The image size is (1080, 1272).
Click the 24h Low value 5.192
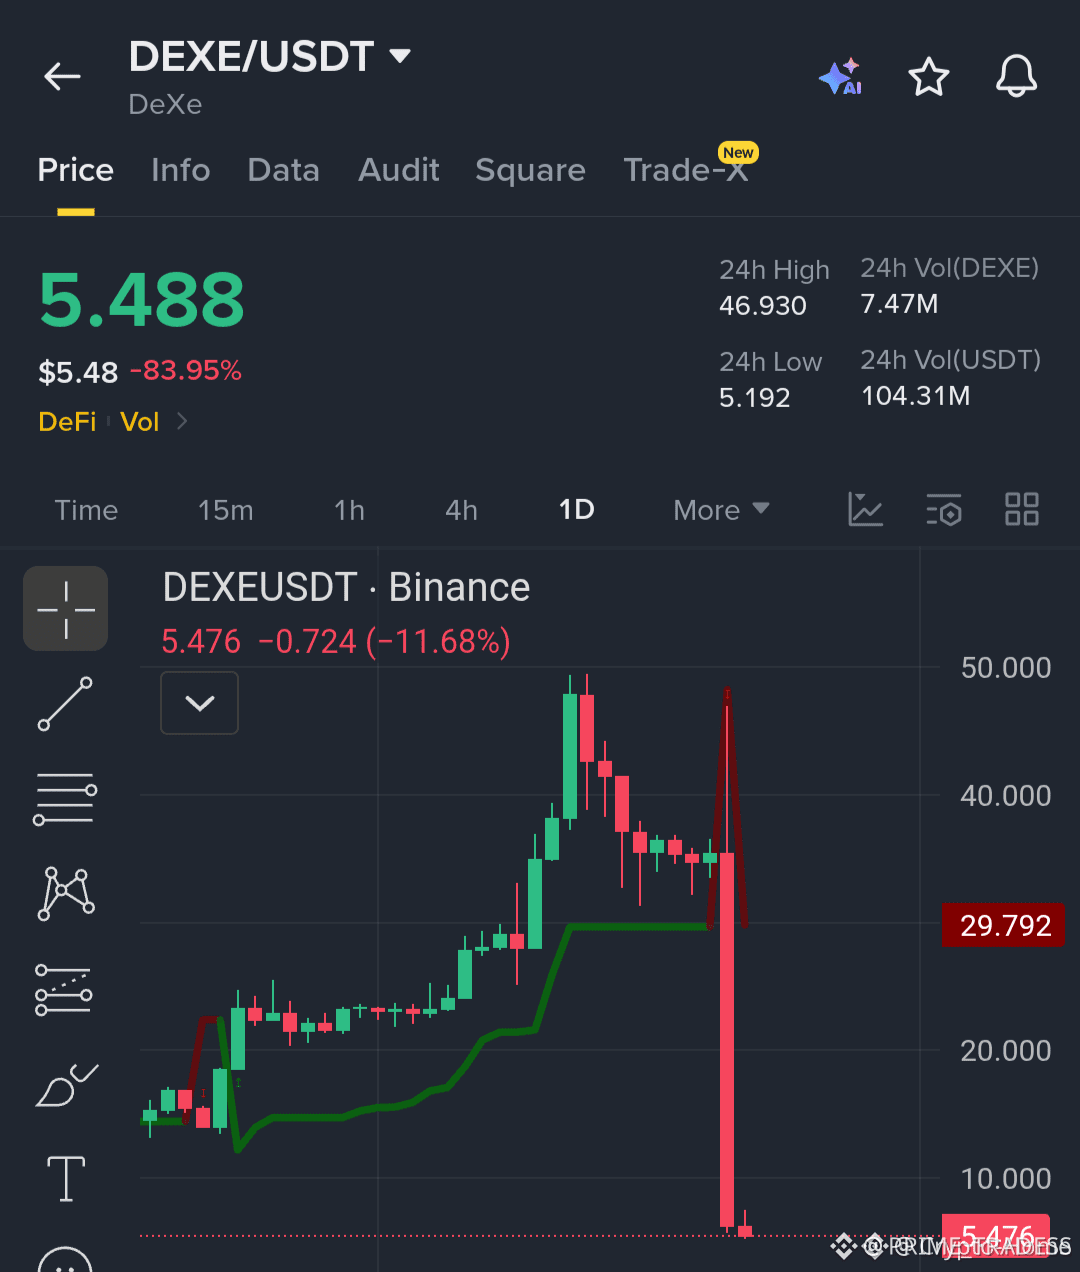(755, 397)
